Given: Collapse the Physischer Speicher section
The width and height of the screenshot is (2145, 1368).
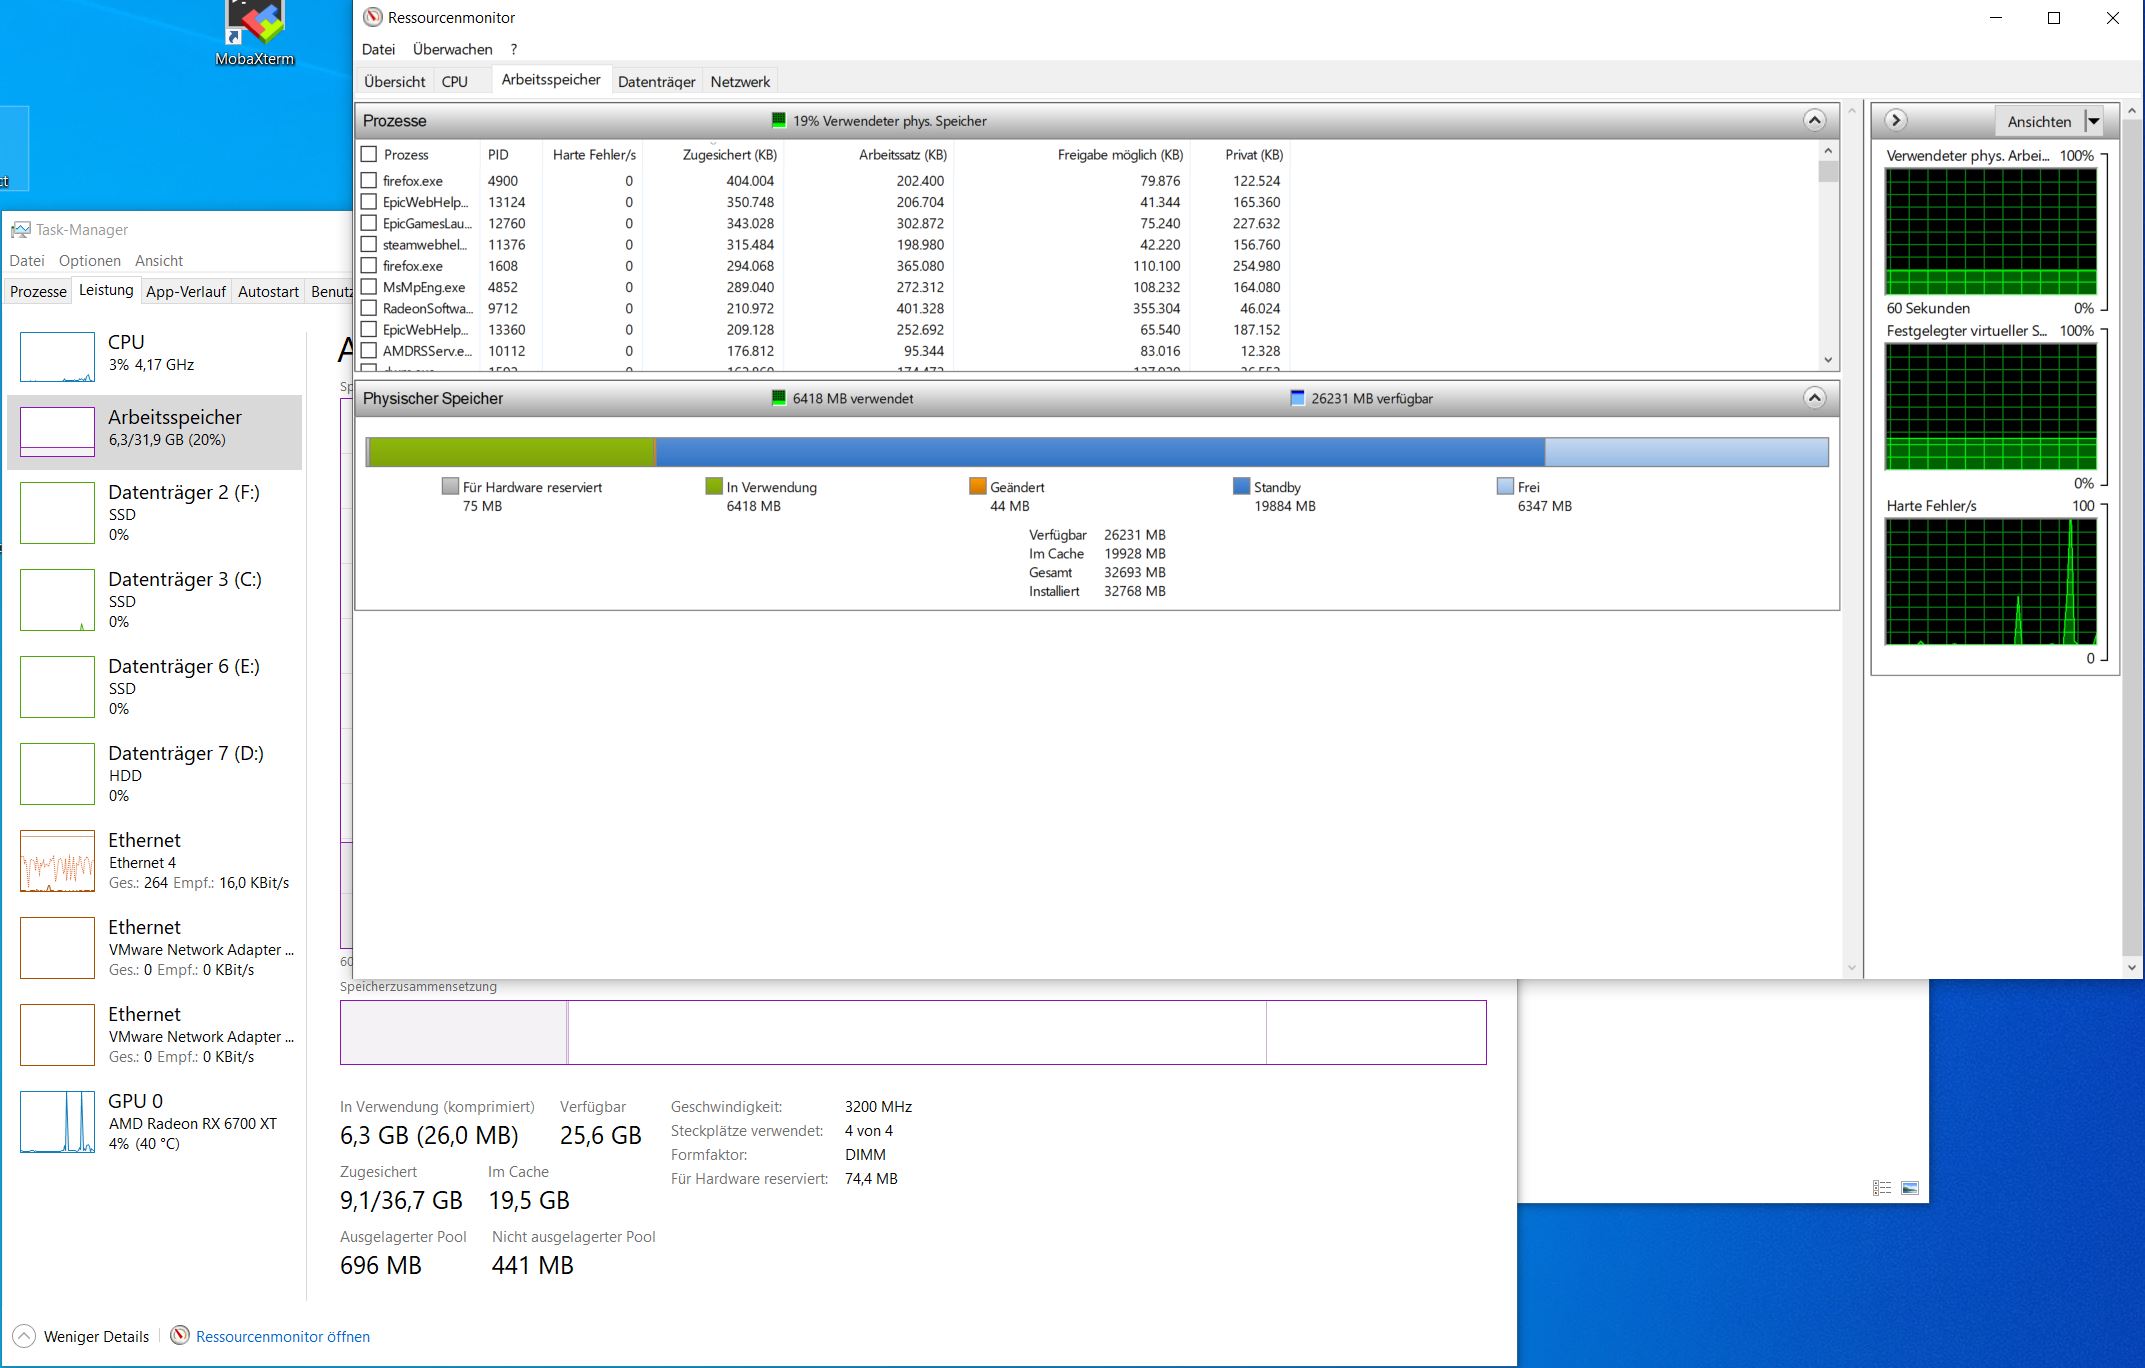Looking at the screenshot, I should pyautogui.click(x=1814, y=398).
